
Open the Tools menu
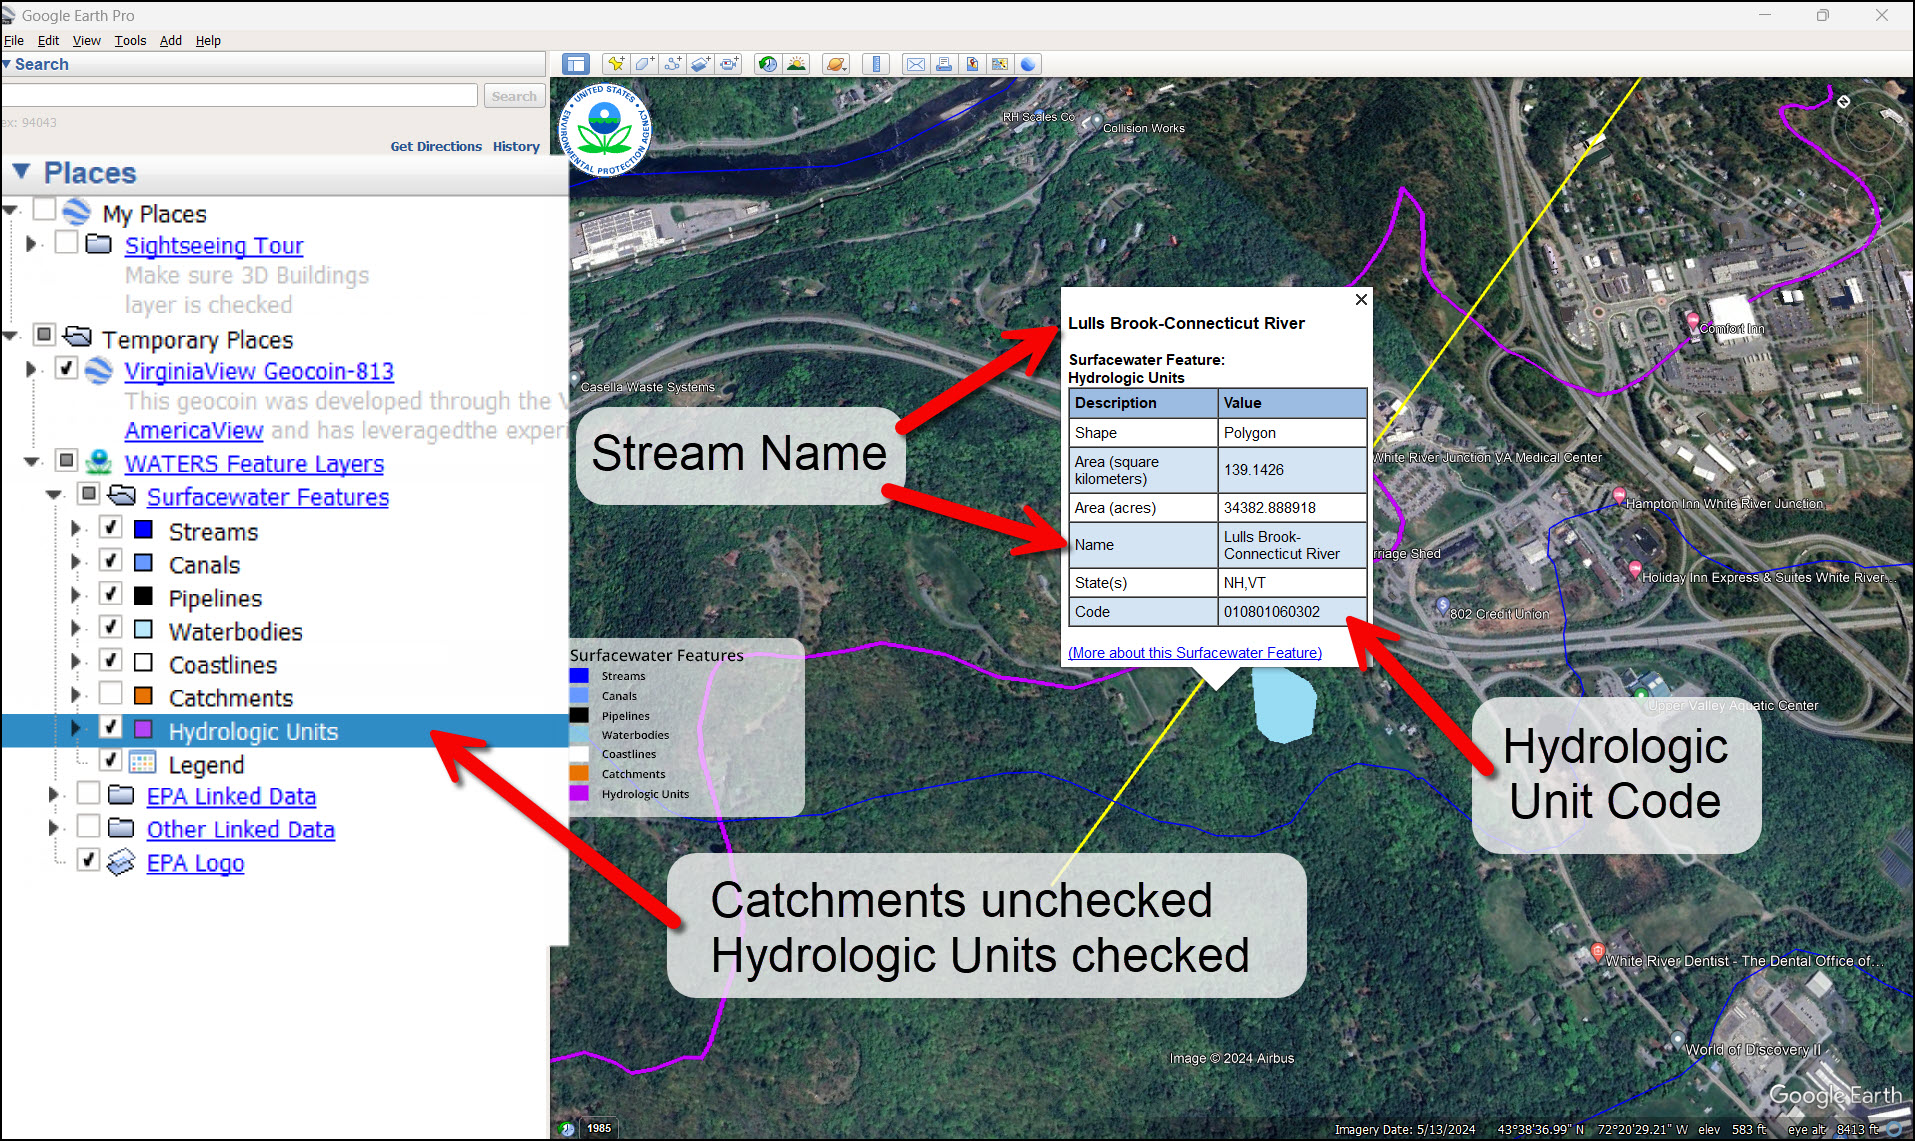click(x=130, y=40)
